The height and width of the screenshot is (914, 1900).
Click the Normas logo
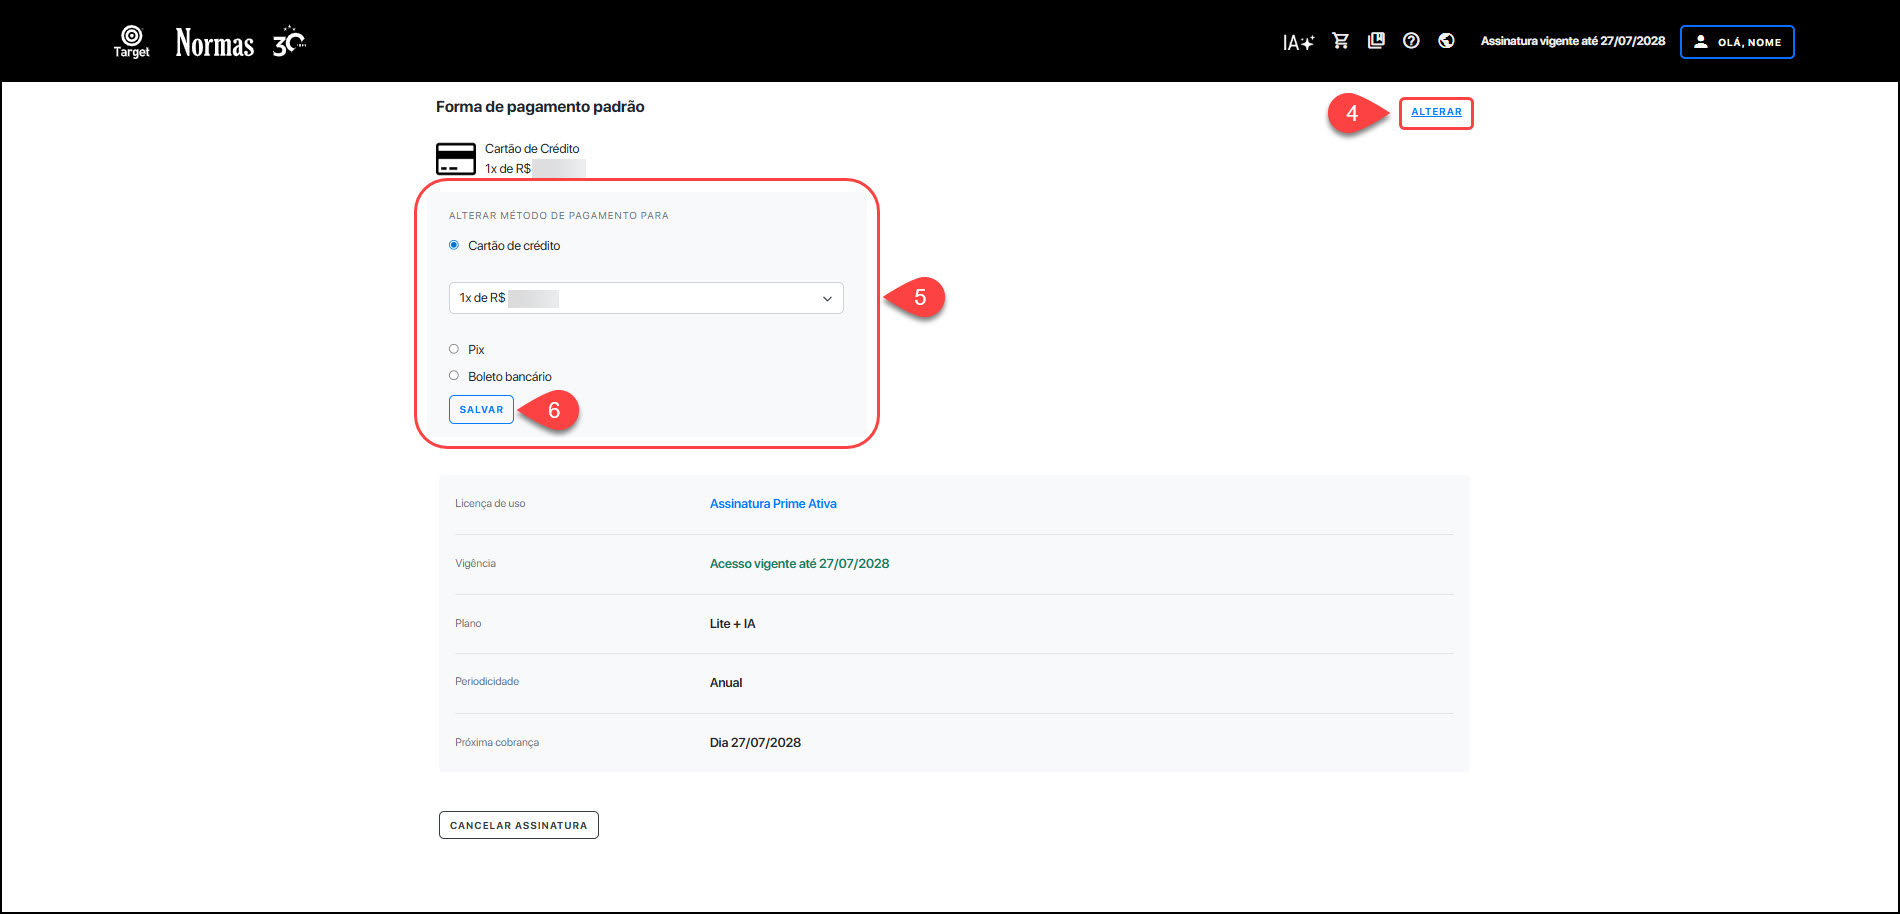point(215,43)
